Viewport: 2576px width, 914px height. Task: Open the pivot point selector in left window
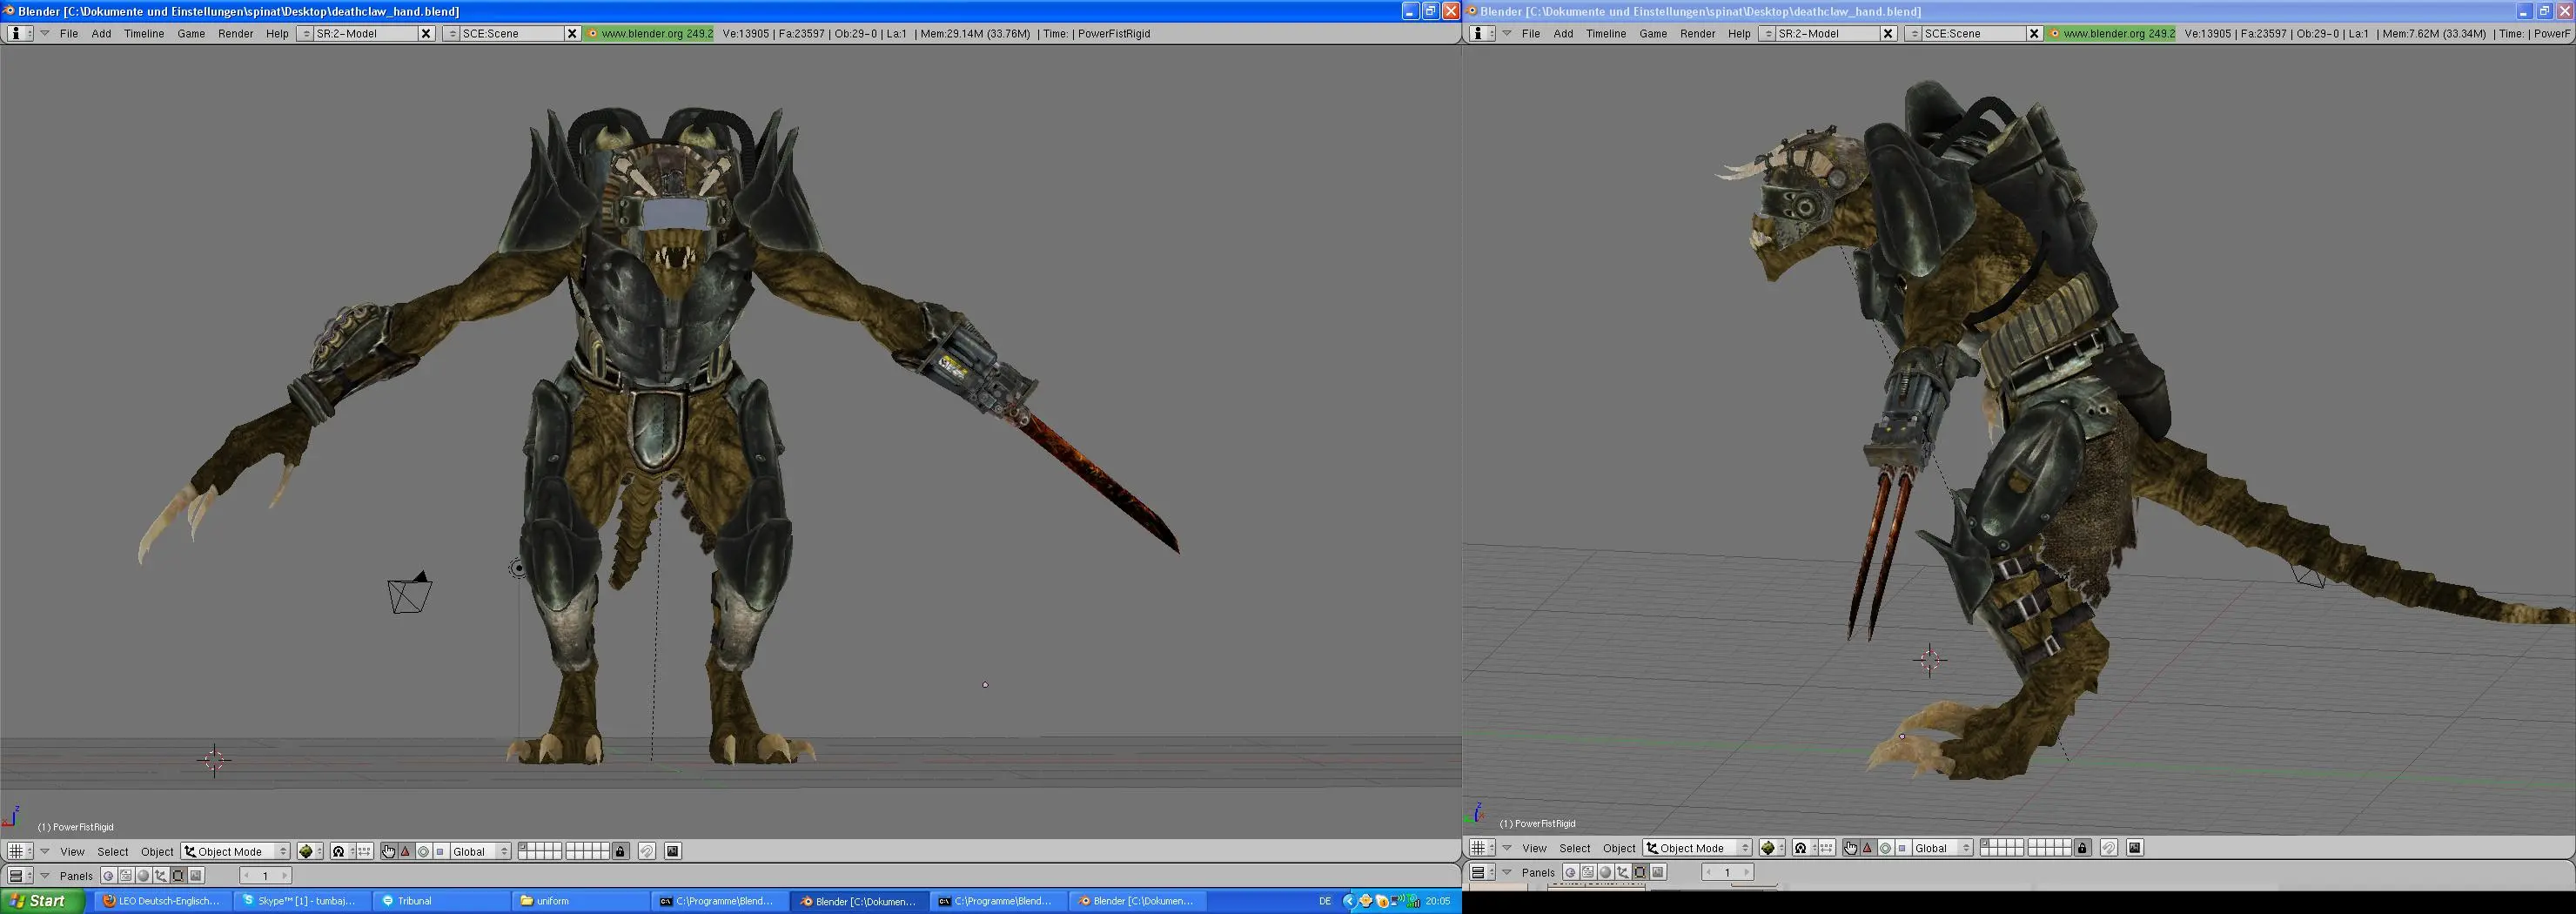click(343, 851)
